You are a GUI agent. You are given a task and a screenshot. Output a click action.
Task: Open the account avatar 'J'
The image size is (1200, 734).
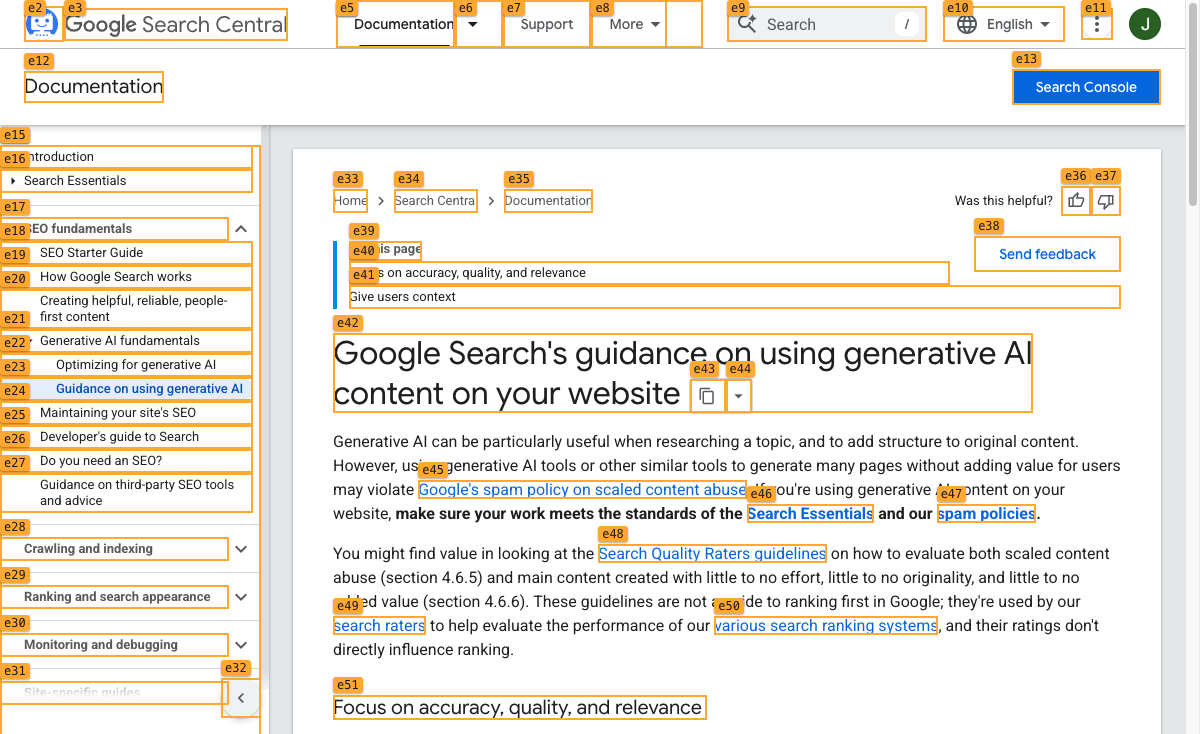click(1145, 24)
